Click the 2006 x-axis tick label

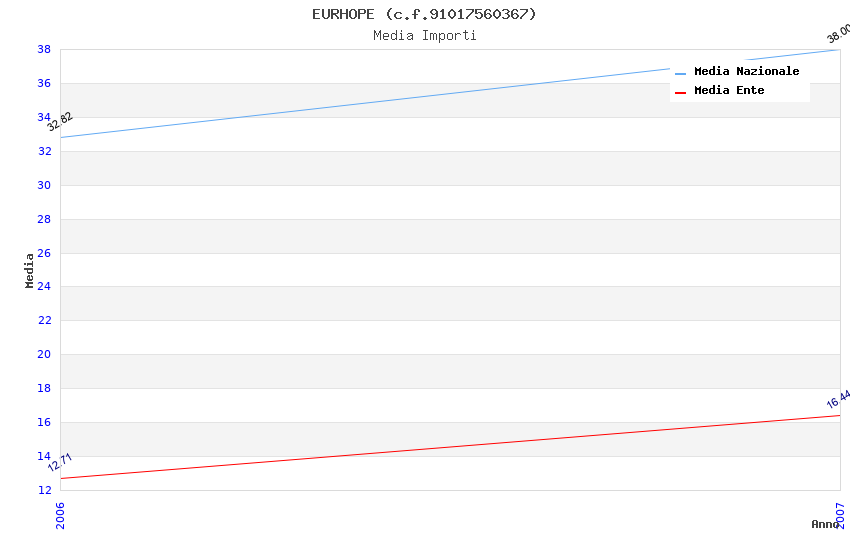(60, 515)
